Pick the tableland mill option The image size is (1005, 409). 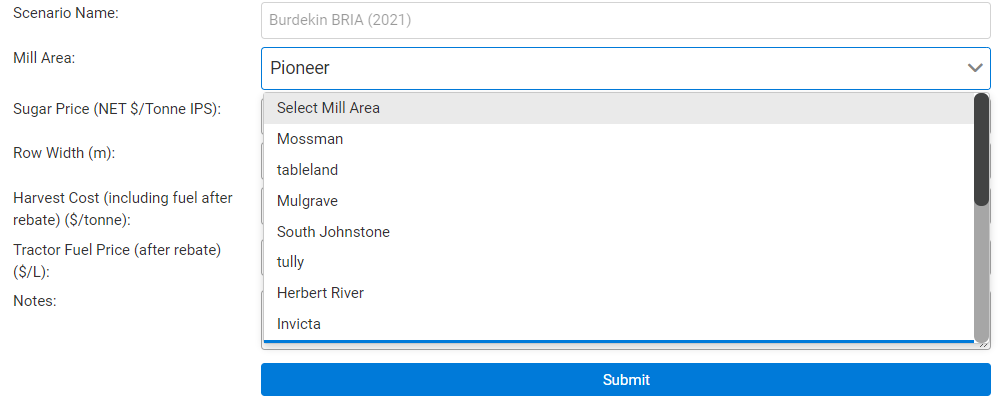pyautogui.click(x=308, y=170)
